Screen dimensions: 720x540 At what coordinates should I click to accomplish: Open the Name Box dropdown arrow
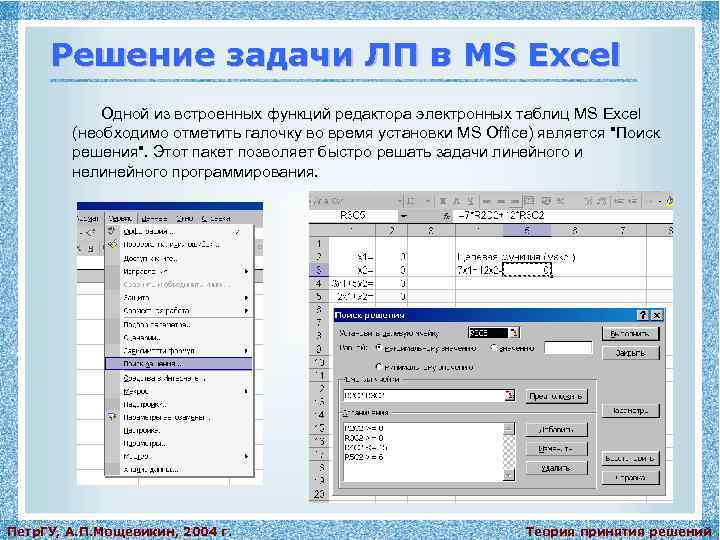(404, 216)
